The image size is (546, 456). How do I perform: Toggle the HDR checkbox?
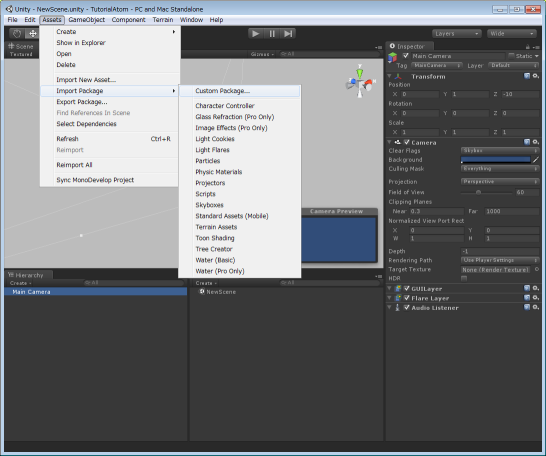coord(464,278)
